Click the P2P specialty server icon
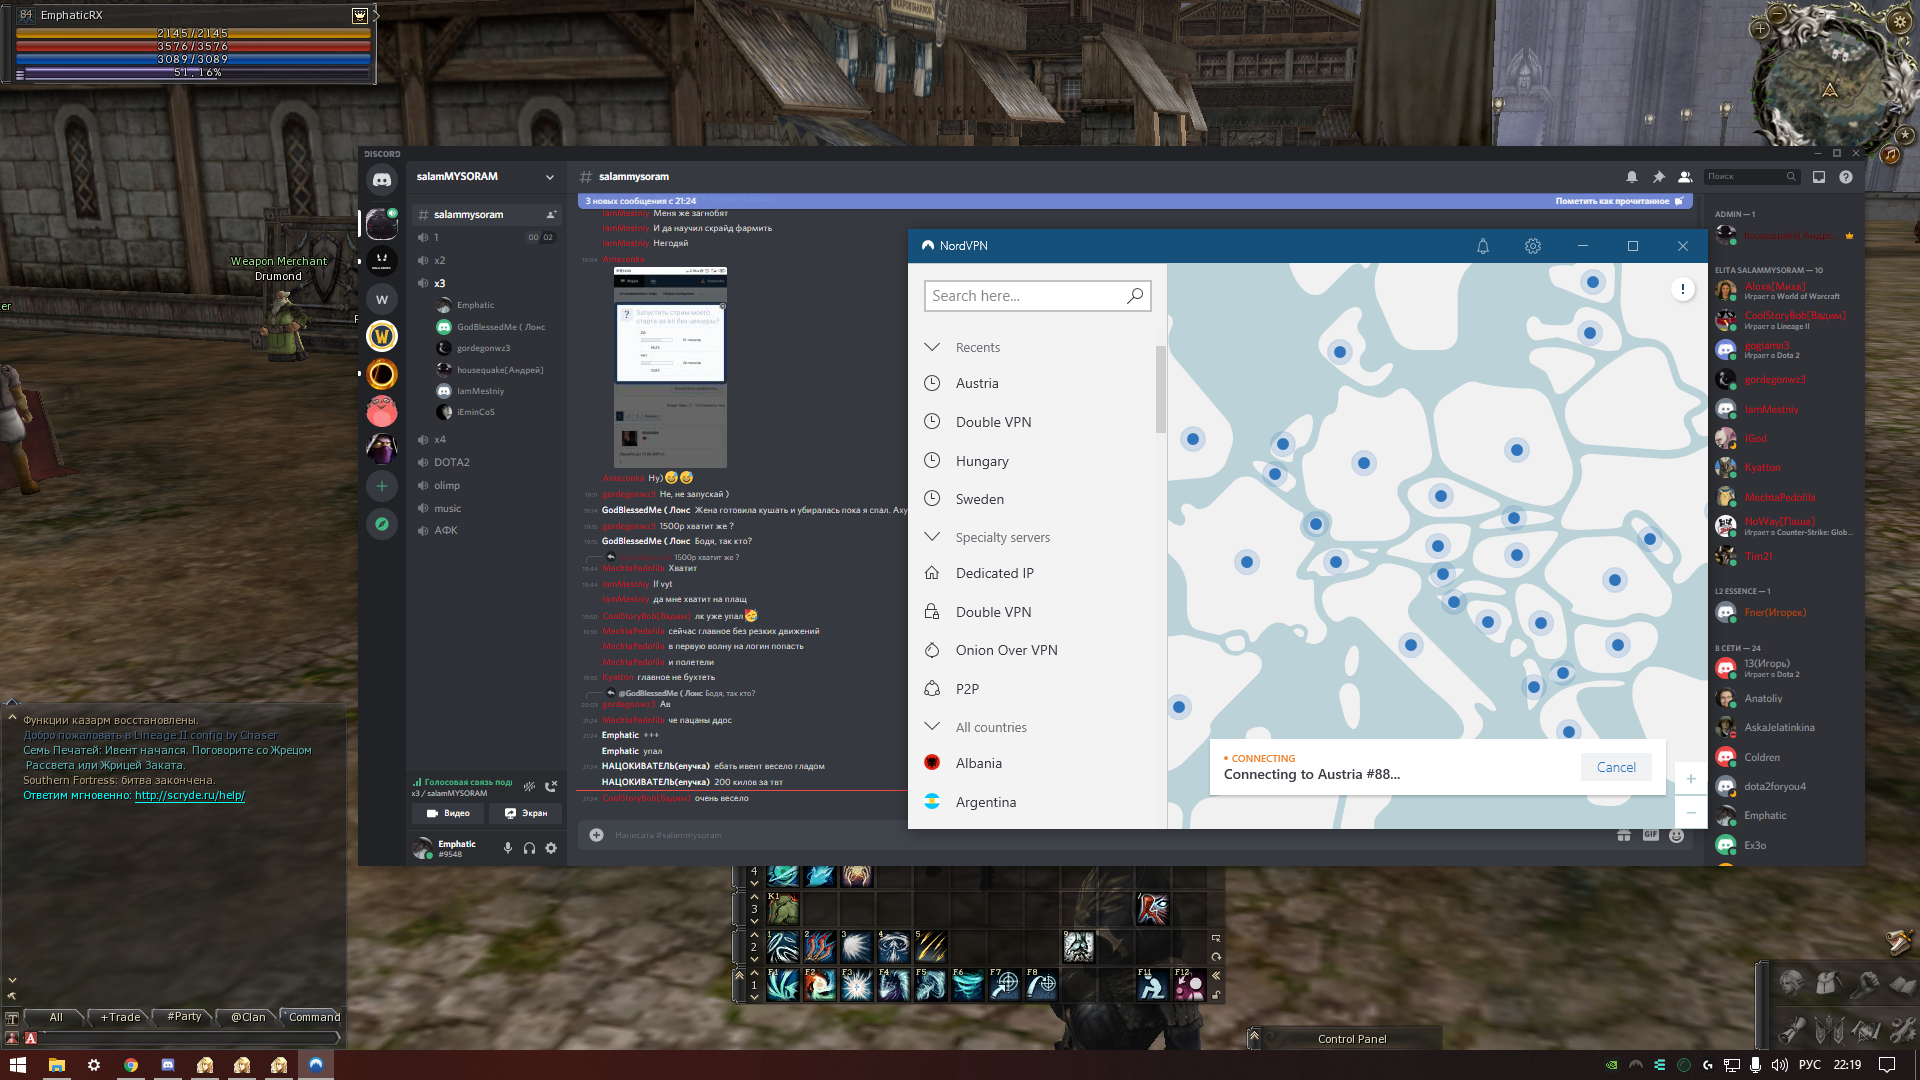The width and height of the screenshot is (1920, 1080). click(932, 689)
